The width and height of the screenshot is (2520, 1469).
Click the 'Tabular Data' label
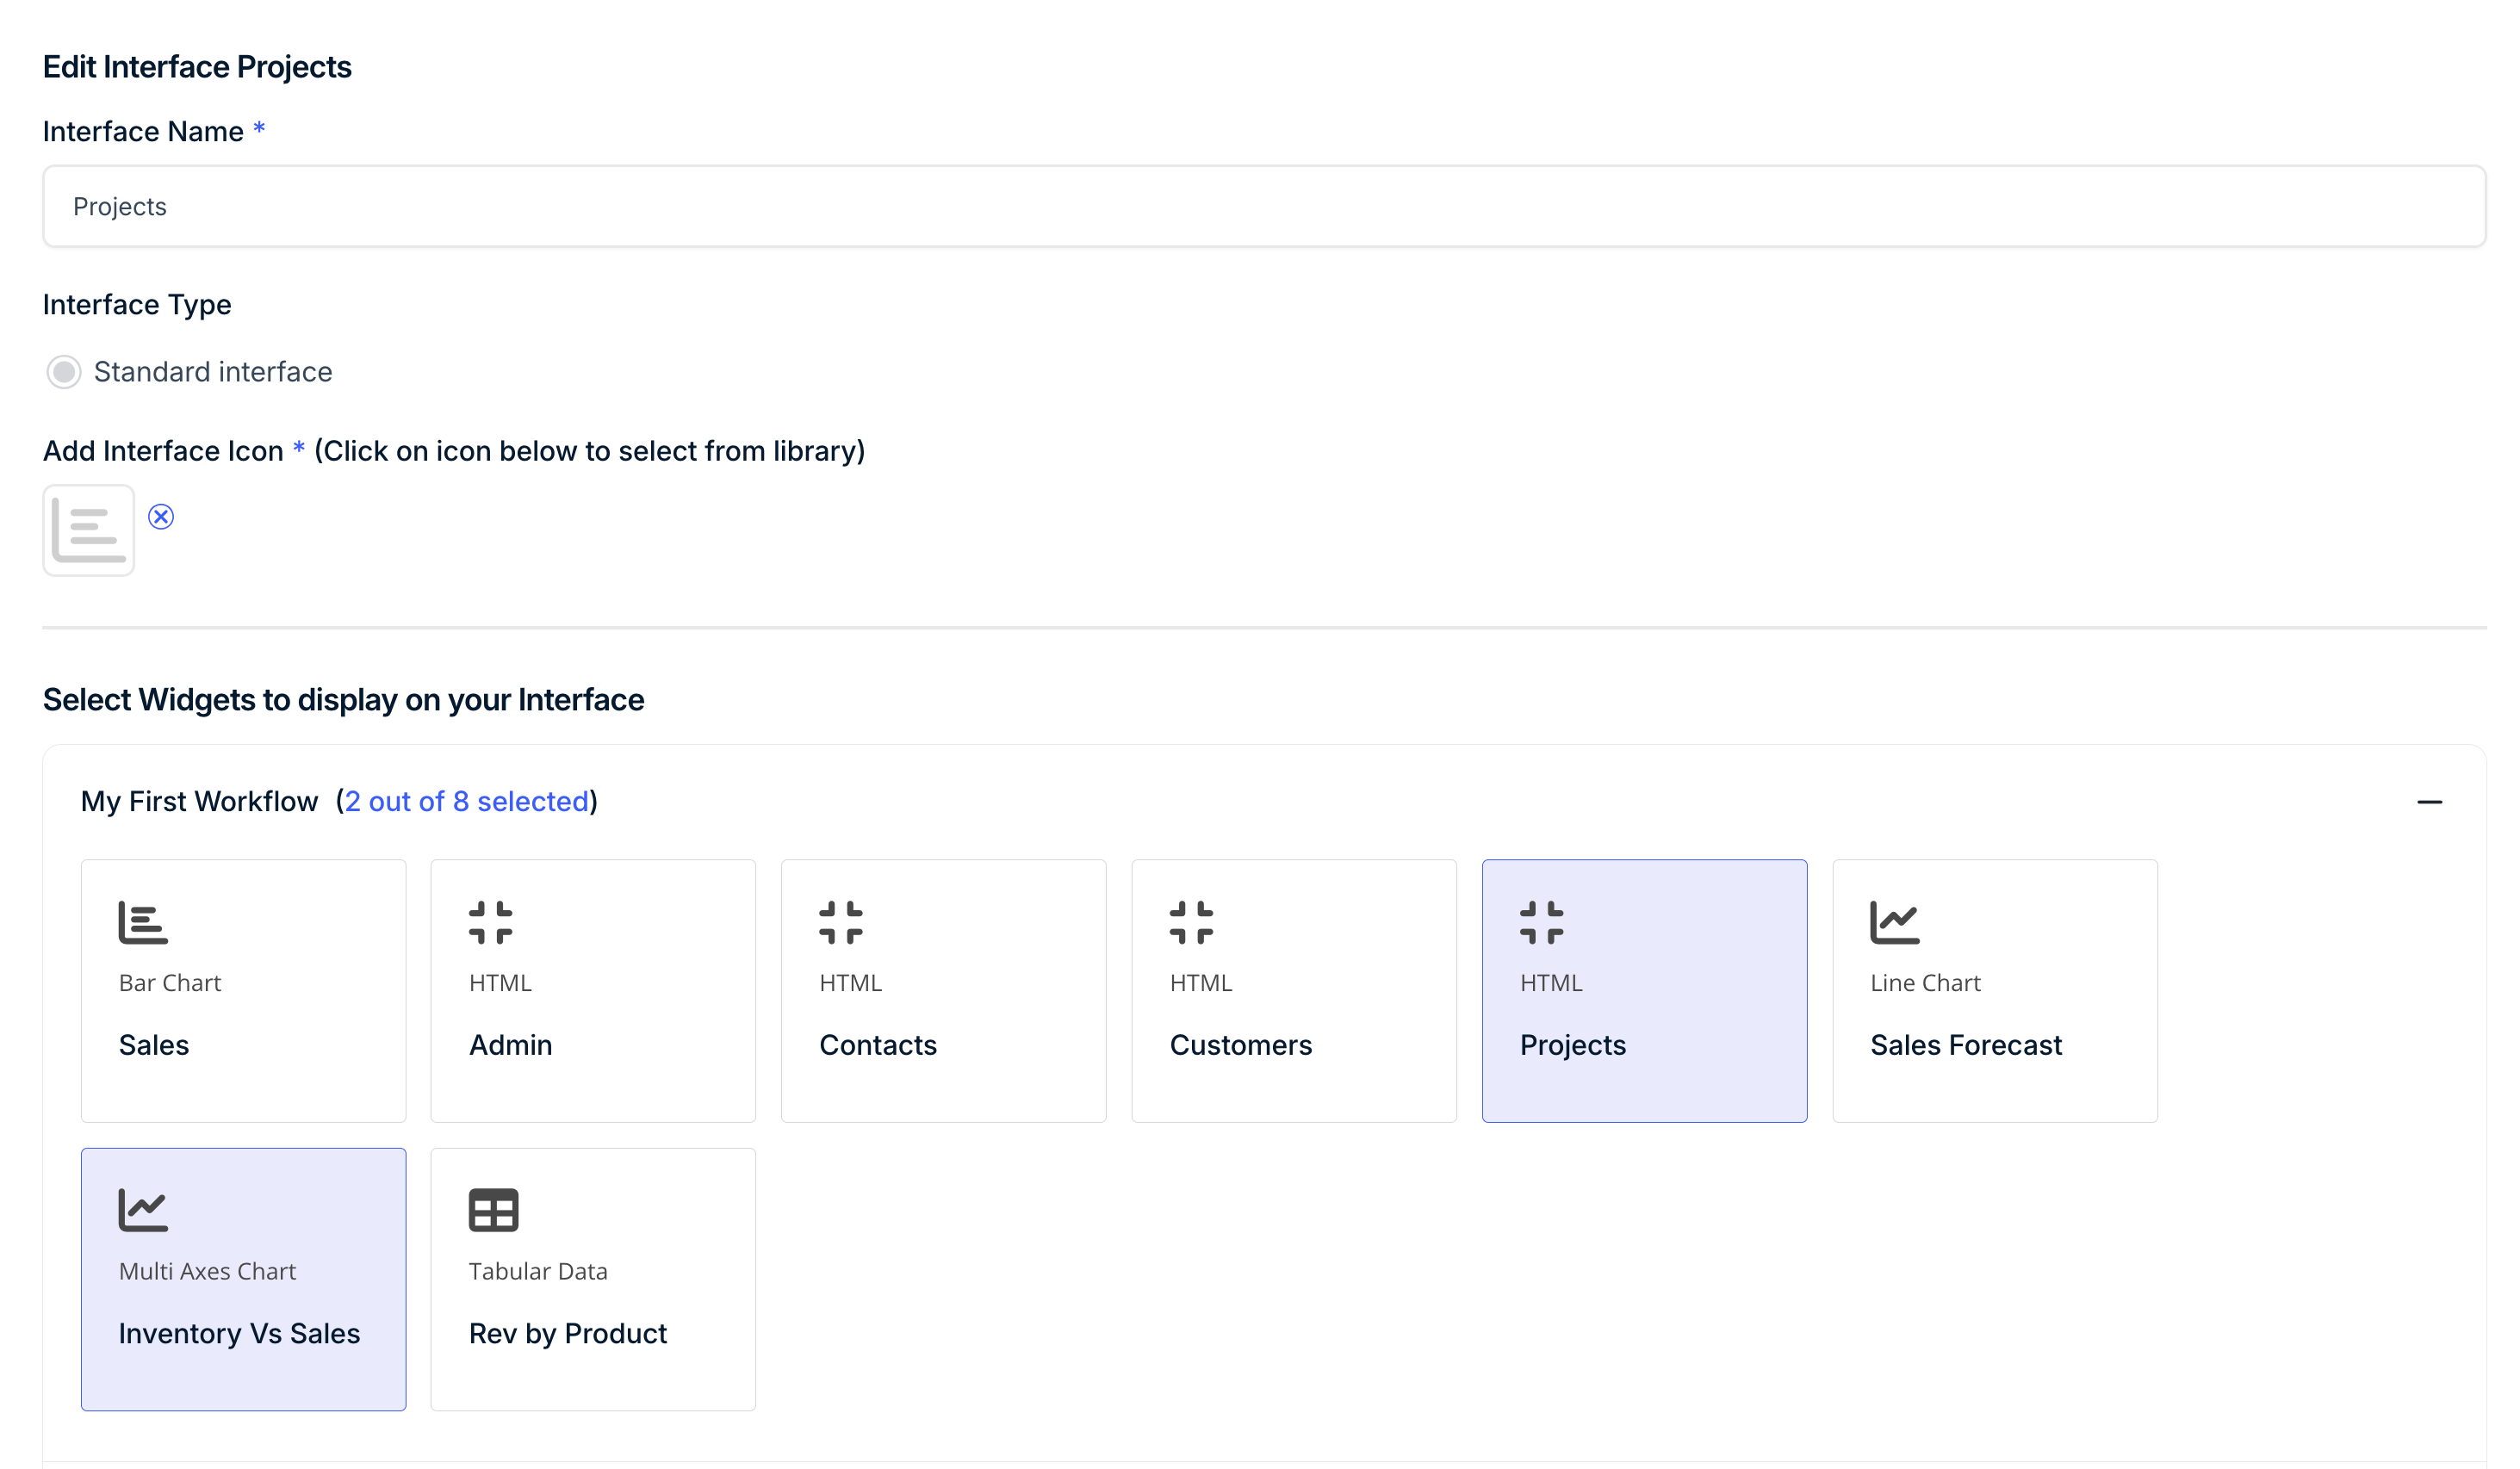[538, 1271]
